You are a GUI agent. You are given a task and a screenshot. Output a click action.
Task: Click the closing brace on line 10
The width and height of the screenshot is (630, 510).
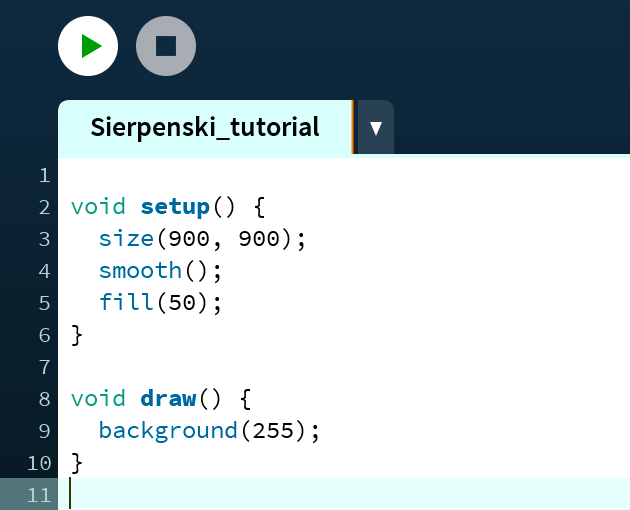pos(77,463)
